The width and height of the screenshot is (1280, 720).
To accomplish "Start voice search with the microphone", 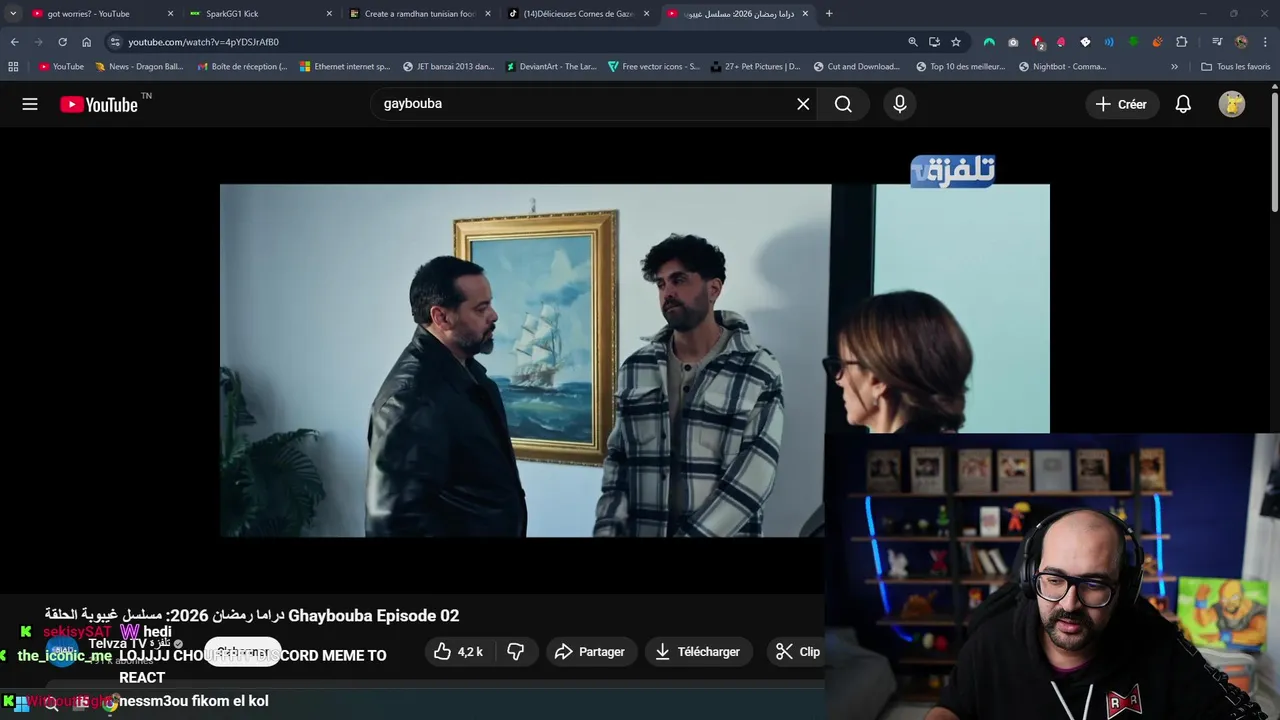I will (900, 104).
